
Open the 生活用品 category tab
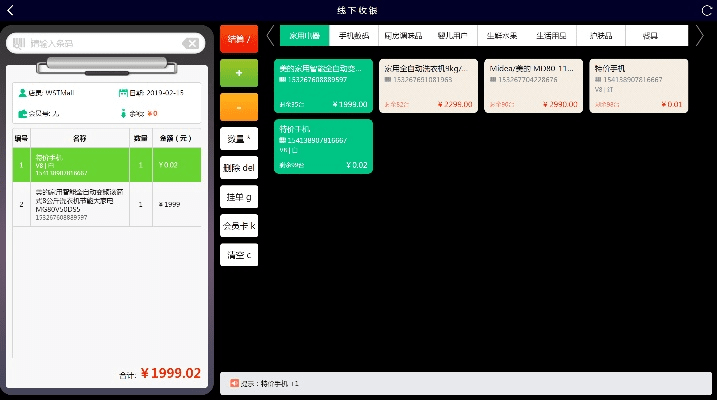coord(551,36)
